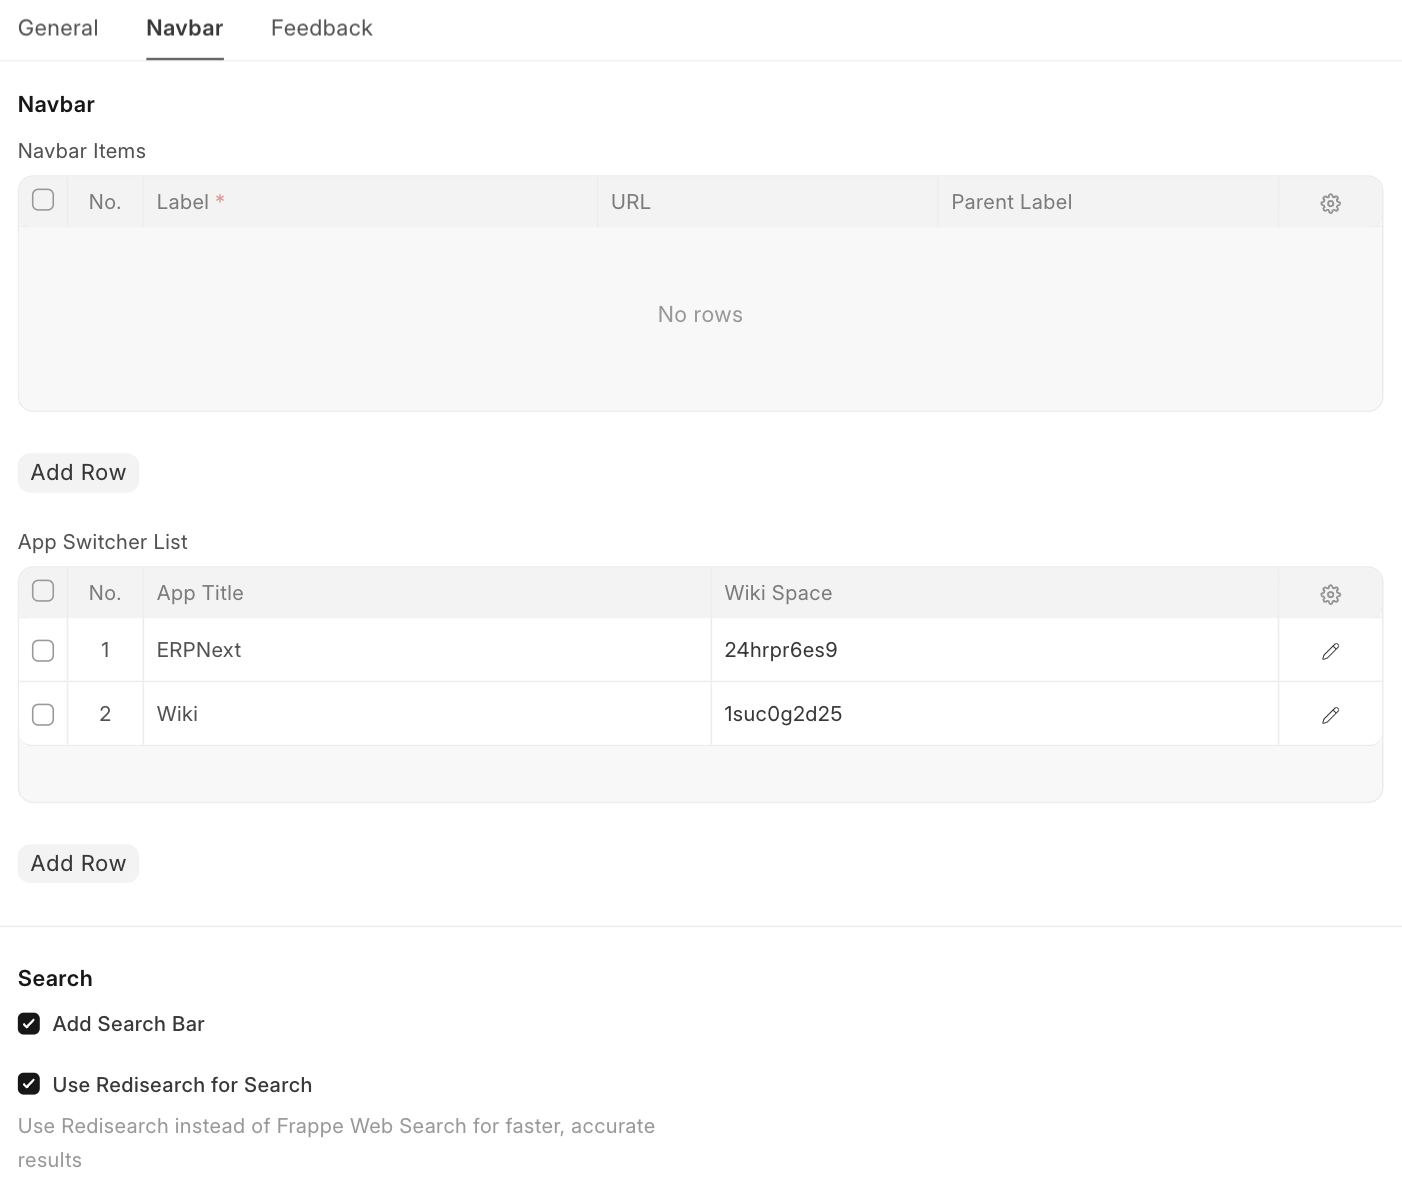The width and height of the screenshot is (1402, 1196).
Task: Click the ERPNext App Title cell
Action: tap(426, 650)
